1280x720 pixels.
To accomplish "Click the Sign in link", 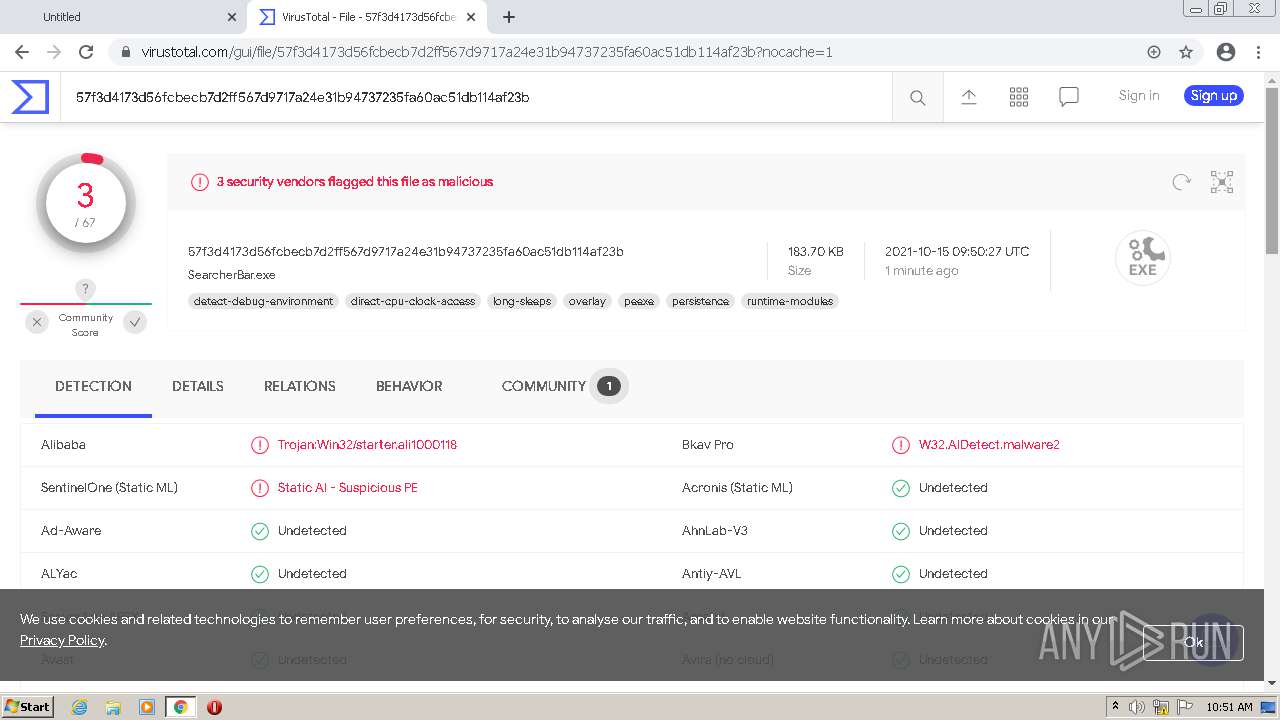I will pyautogui.click(x=1139, y=96).
